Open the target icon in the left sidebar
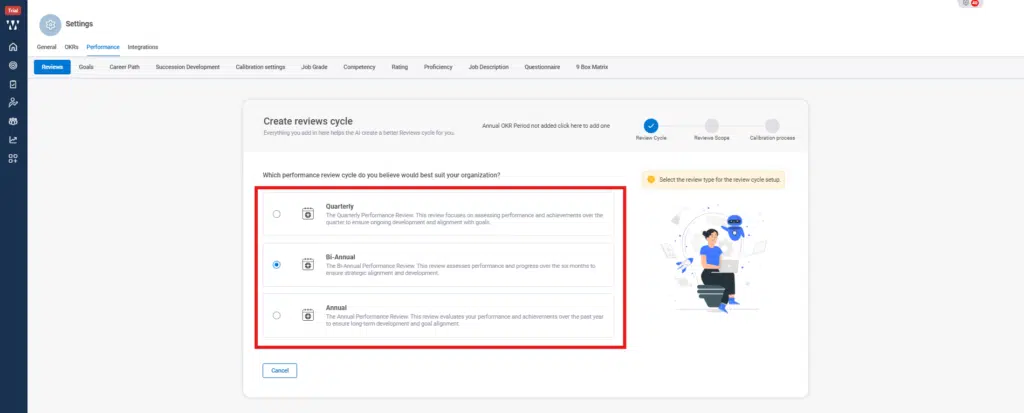 click(13, 65)
